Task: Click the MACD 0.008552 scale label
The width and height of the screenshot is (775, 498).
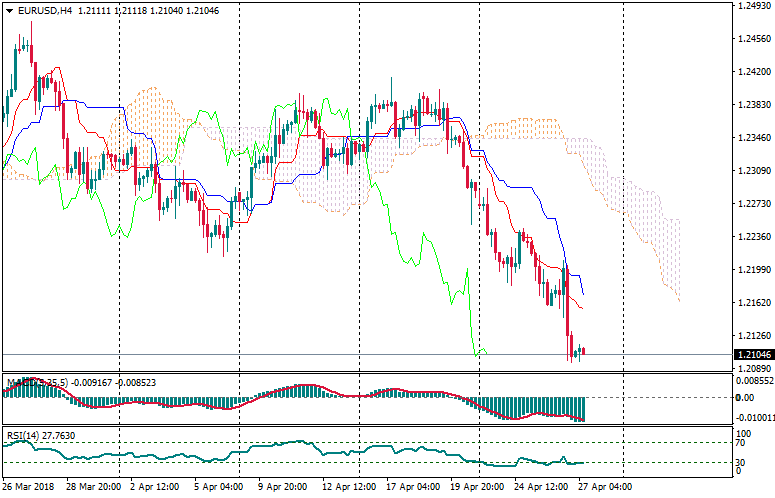Action: coord(755,381)
